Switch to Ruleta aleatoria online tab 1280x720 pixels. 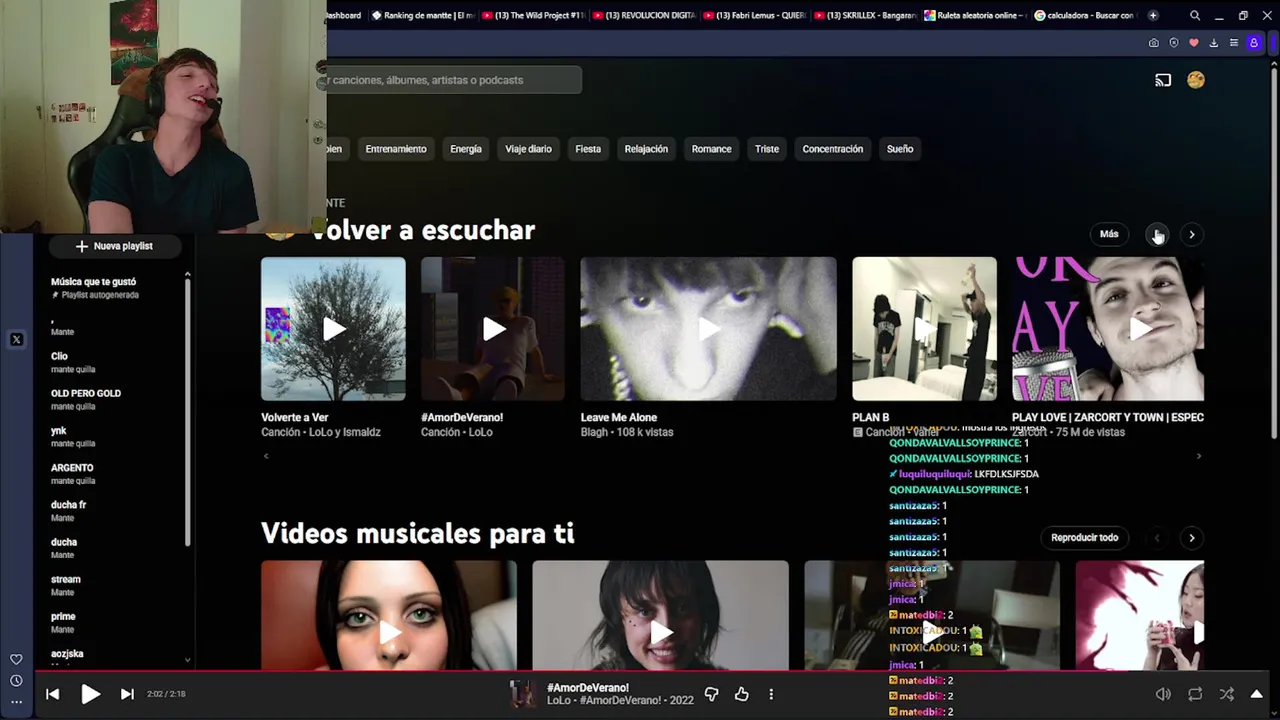[x=974, y=15]
